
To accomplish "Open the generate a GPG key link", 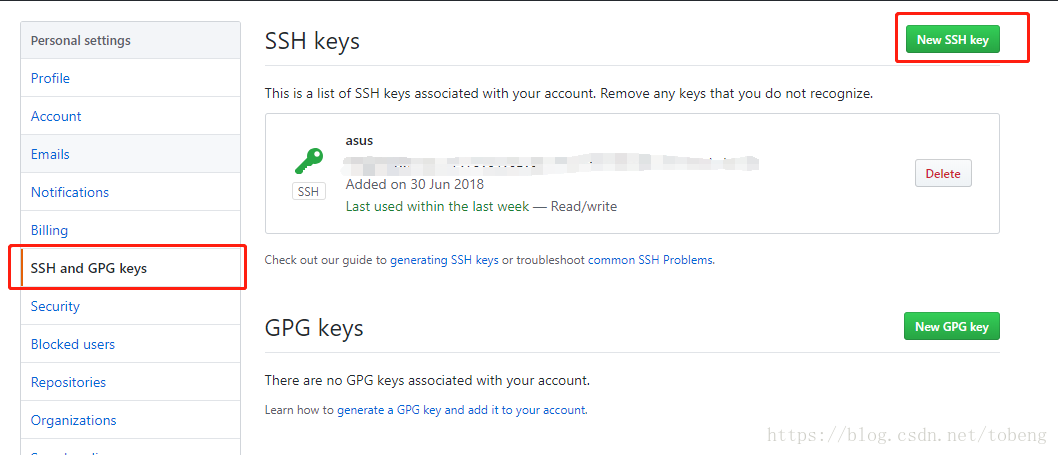I will 462,410.
